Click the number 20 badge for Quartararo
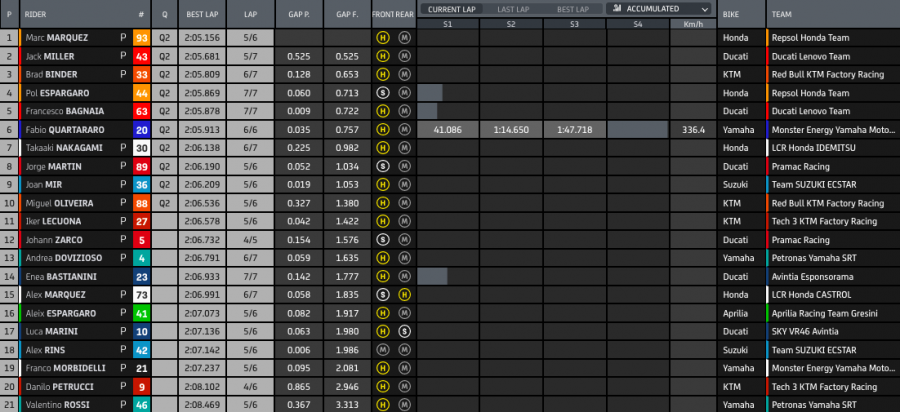 click(x=141, y=130)
